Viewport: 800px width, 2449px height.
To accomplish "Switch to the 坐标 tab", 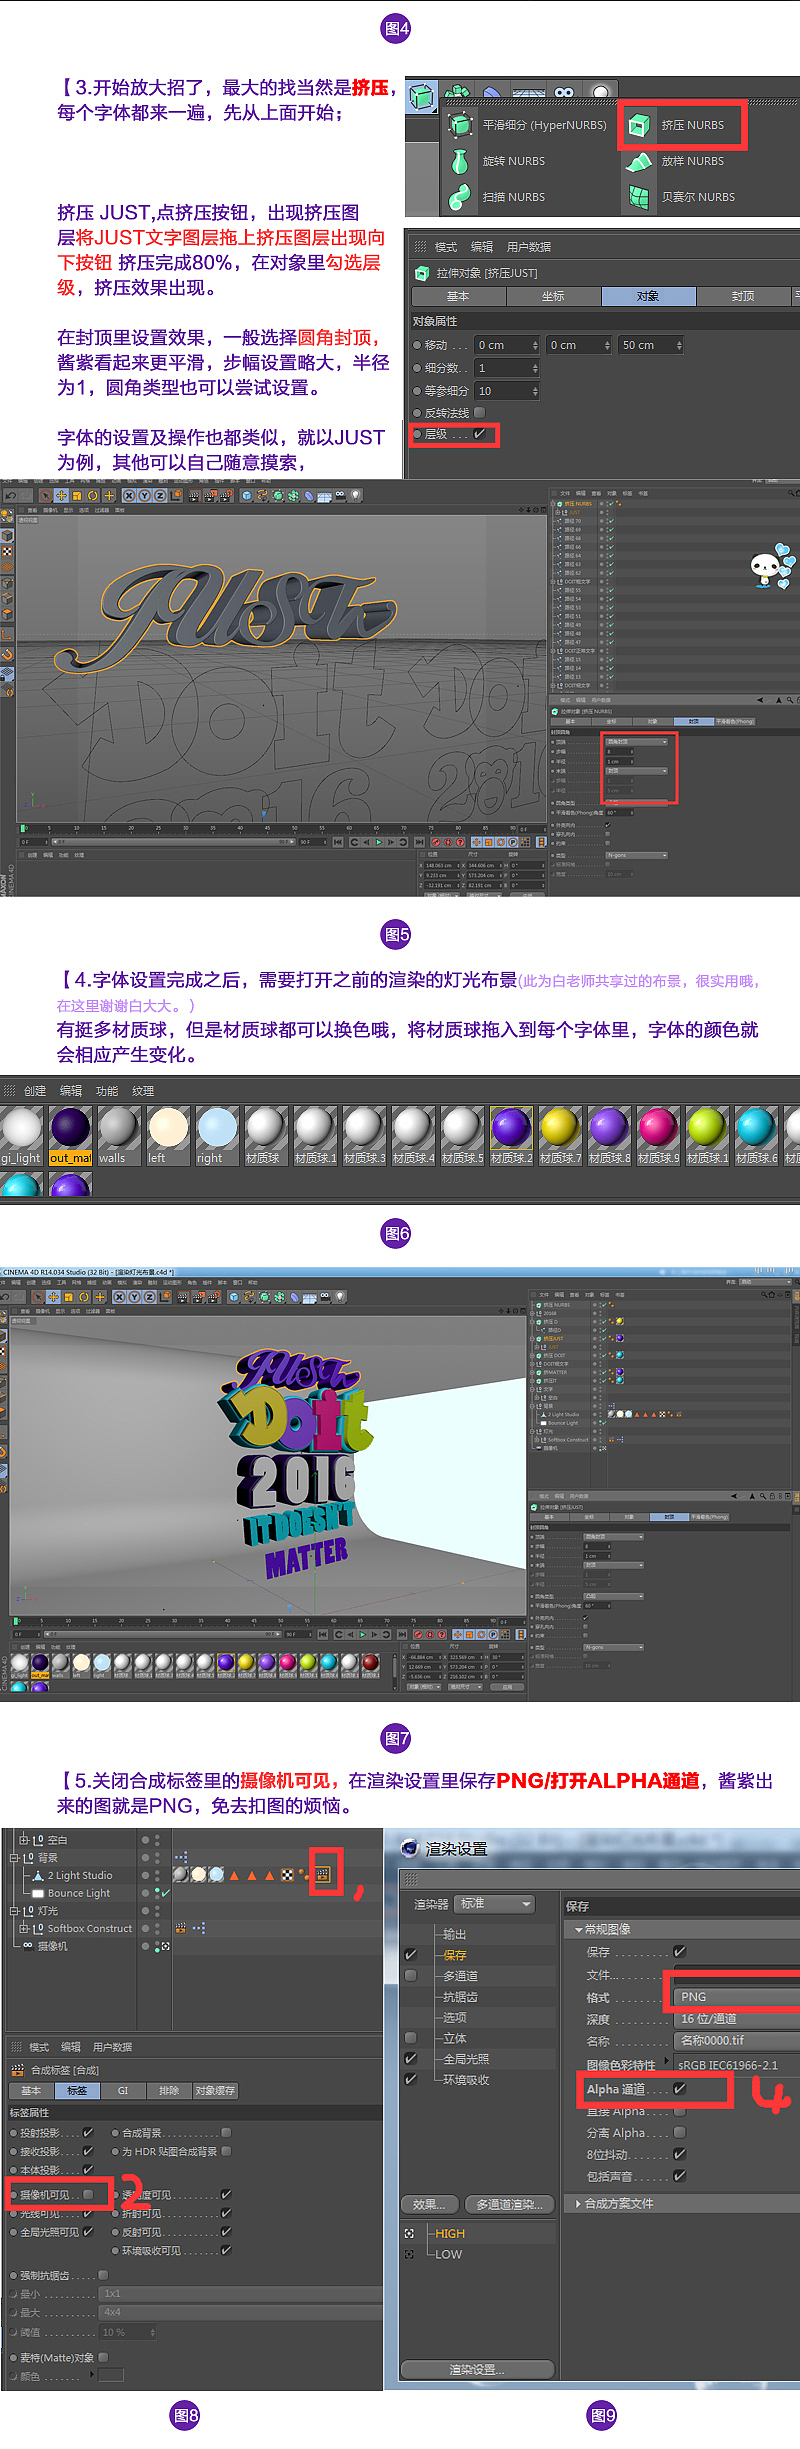I will click(553, 296).
